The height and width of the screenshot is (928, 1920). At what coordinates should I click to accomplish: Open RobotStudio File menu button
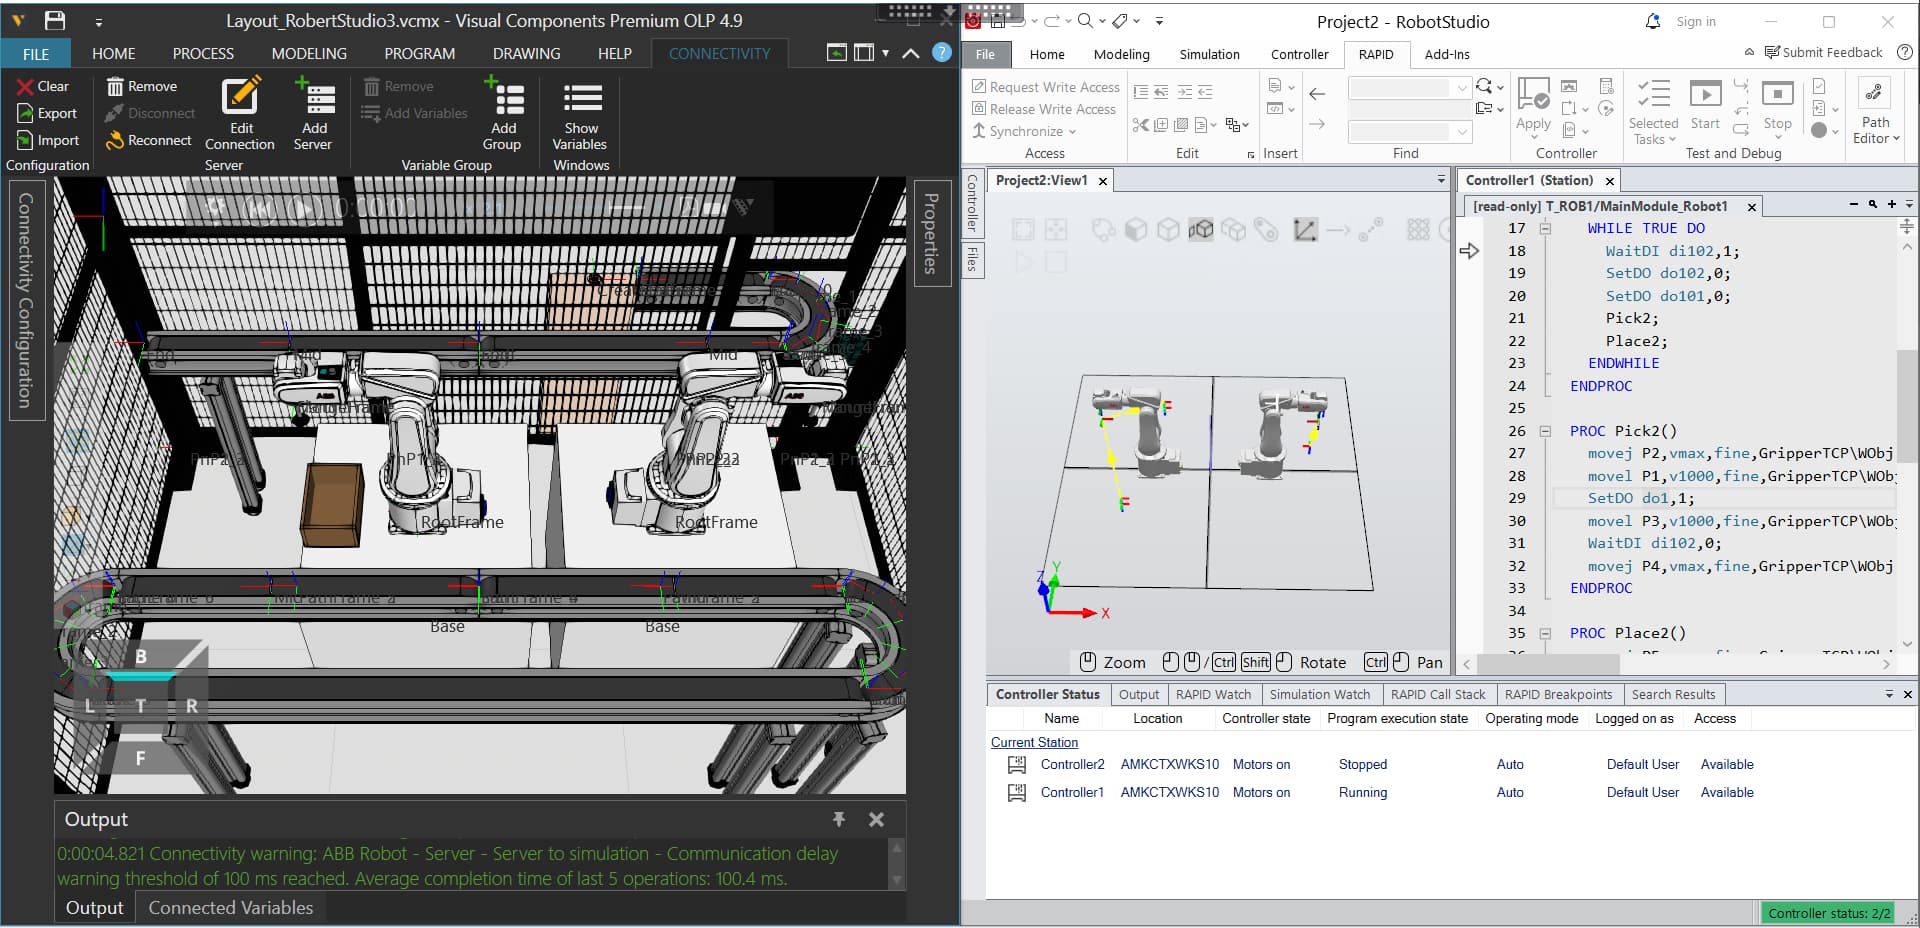(x=985, y=54)
